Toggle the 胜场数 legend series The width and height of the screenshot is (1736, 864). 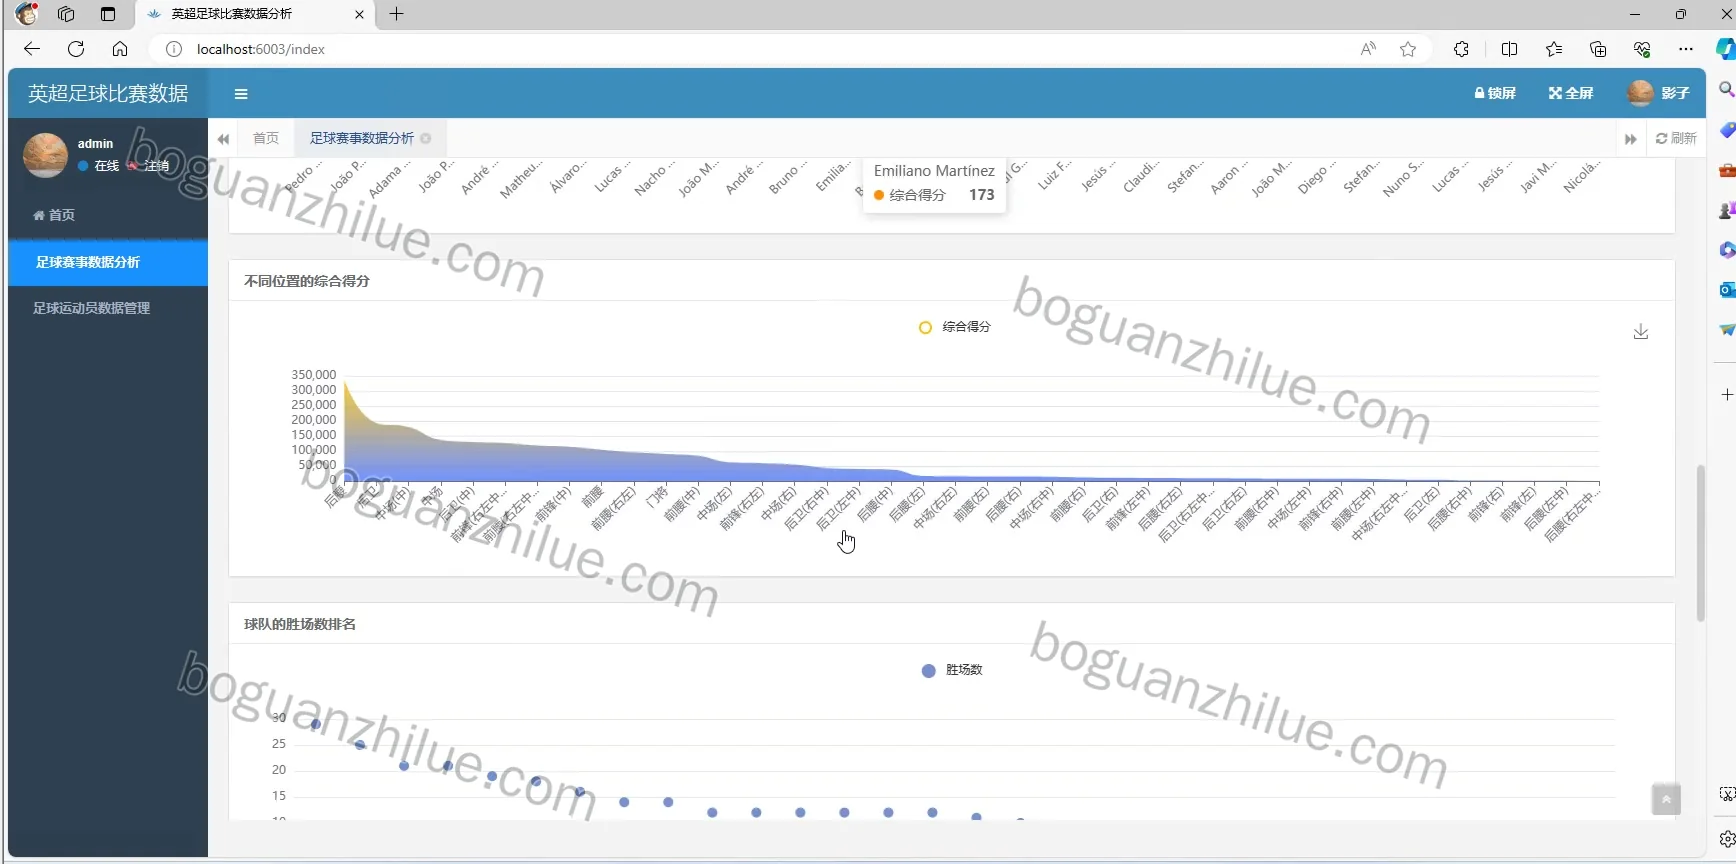coord(952,670)
